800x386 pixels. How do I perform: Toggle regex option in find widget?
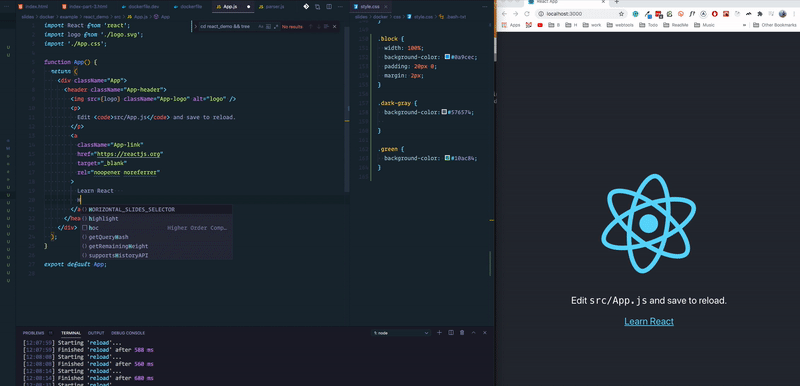point(276,27)
